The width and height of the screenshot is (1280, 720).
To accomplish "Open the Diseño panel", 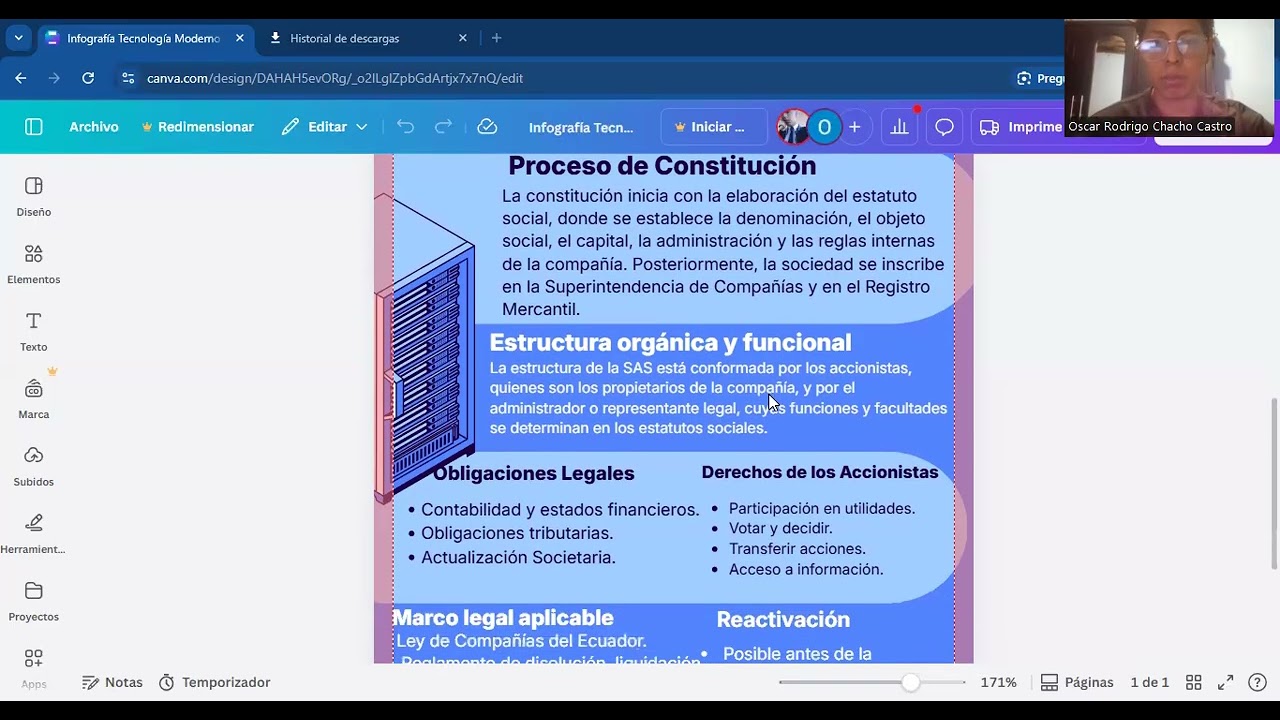I will coord(34,197).
